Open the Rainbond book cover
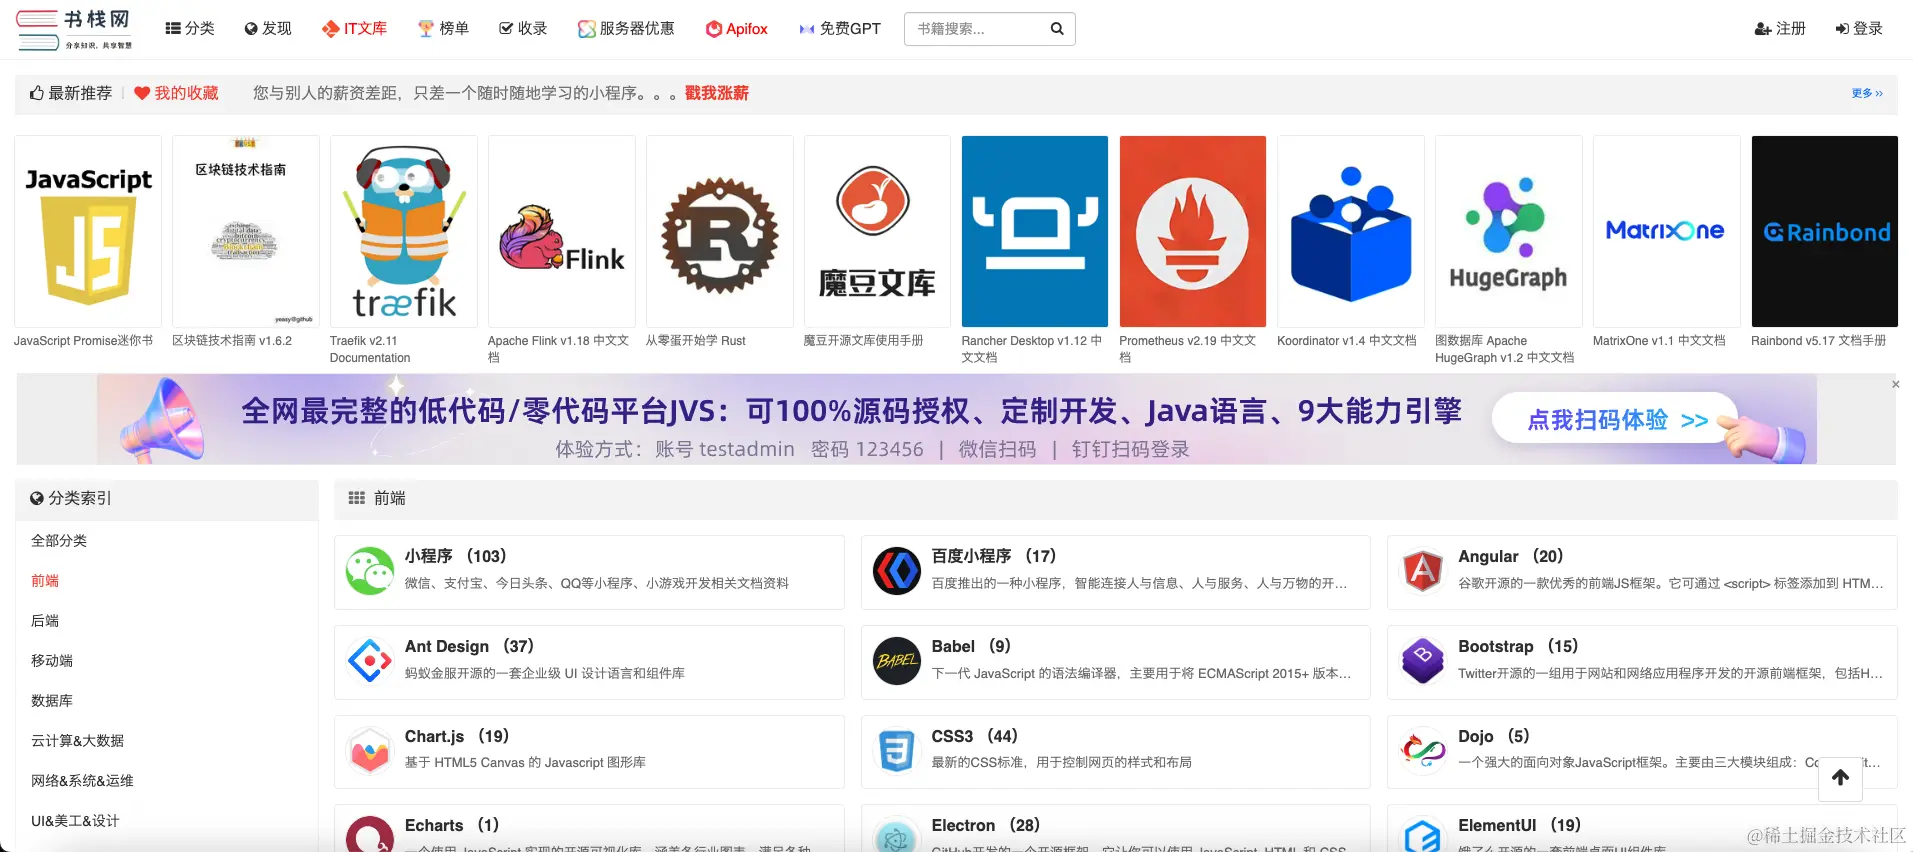 pyautogui.click(x=1825, y=231)
